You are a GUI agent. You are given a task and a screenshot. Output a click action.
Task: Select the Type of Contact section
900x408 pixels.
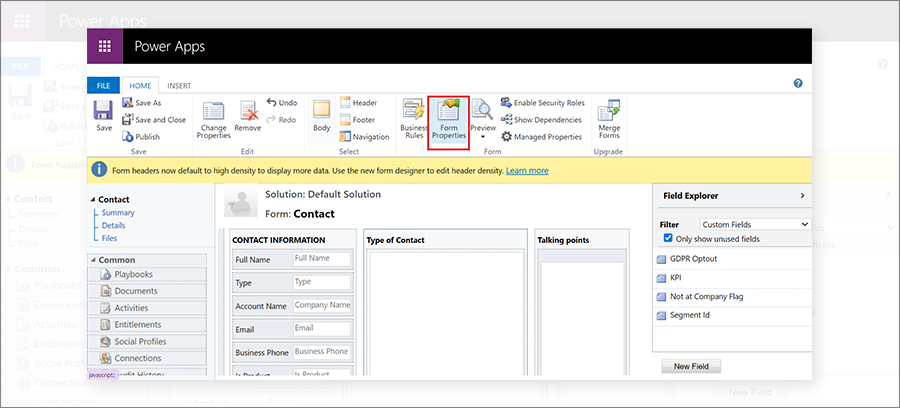(x=395, y=240)
